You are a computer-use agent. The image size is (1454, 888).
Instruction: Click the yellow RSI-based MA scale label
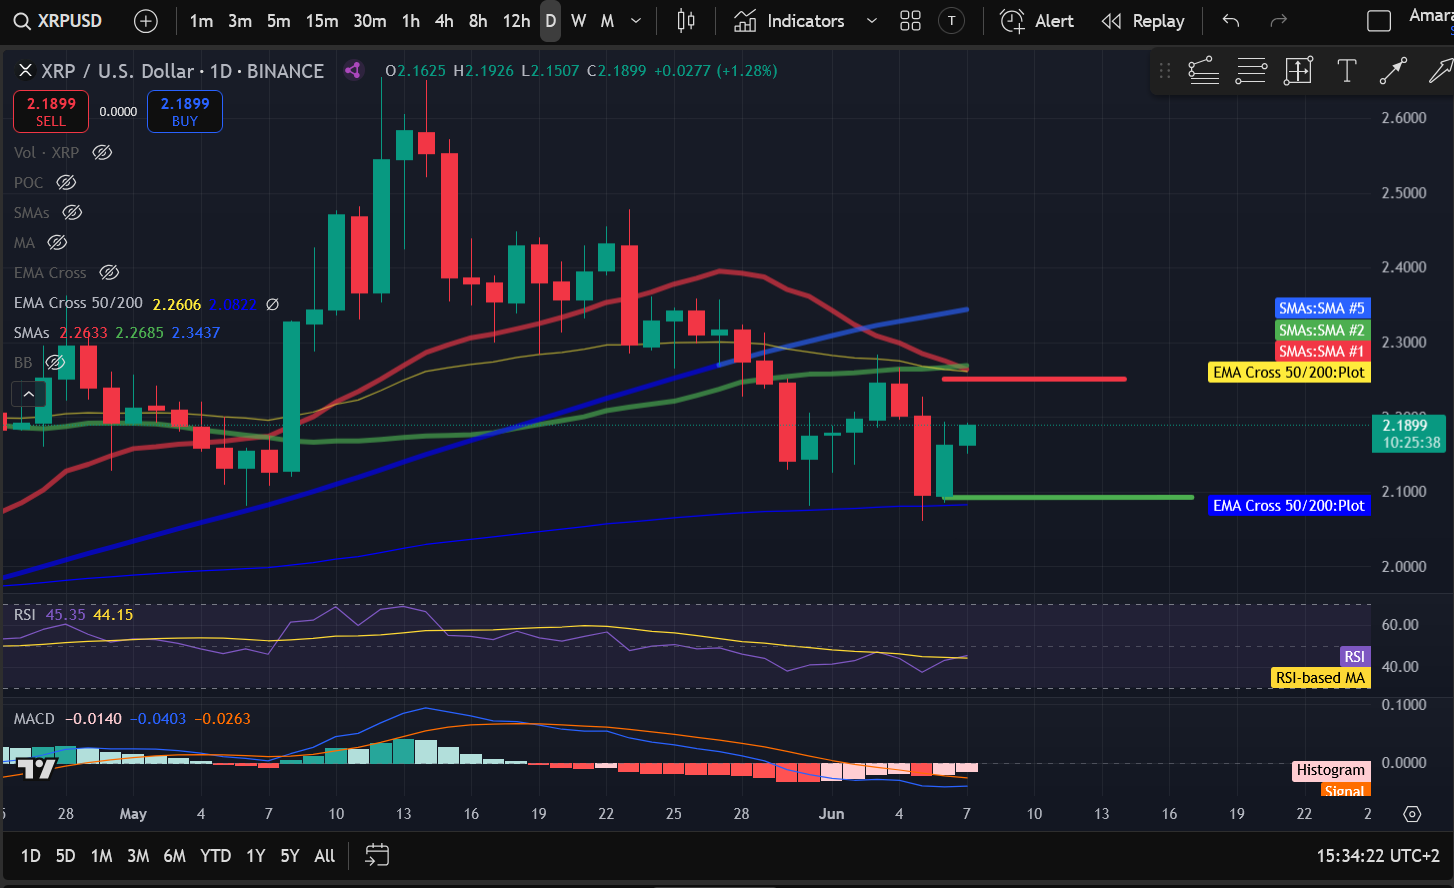point(1320,678)
